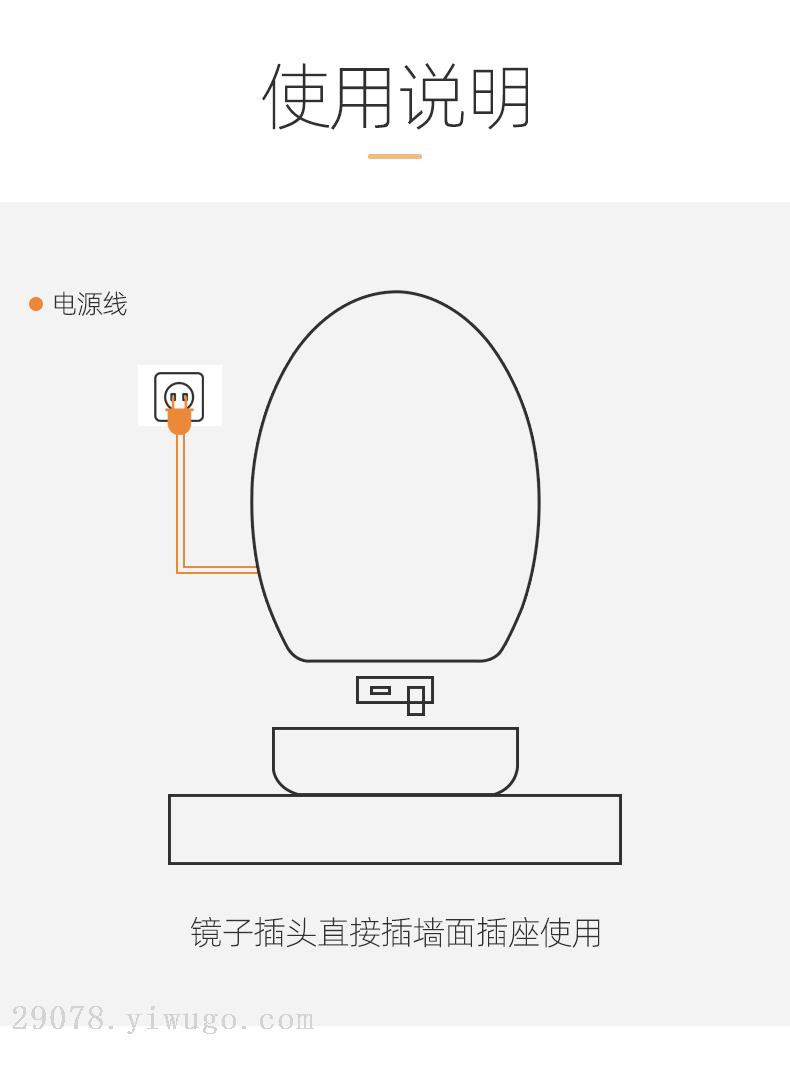The image size is (790, 1069).
Task: Click the wash basin outline
Action: point(395,761)
